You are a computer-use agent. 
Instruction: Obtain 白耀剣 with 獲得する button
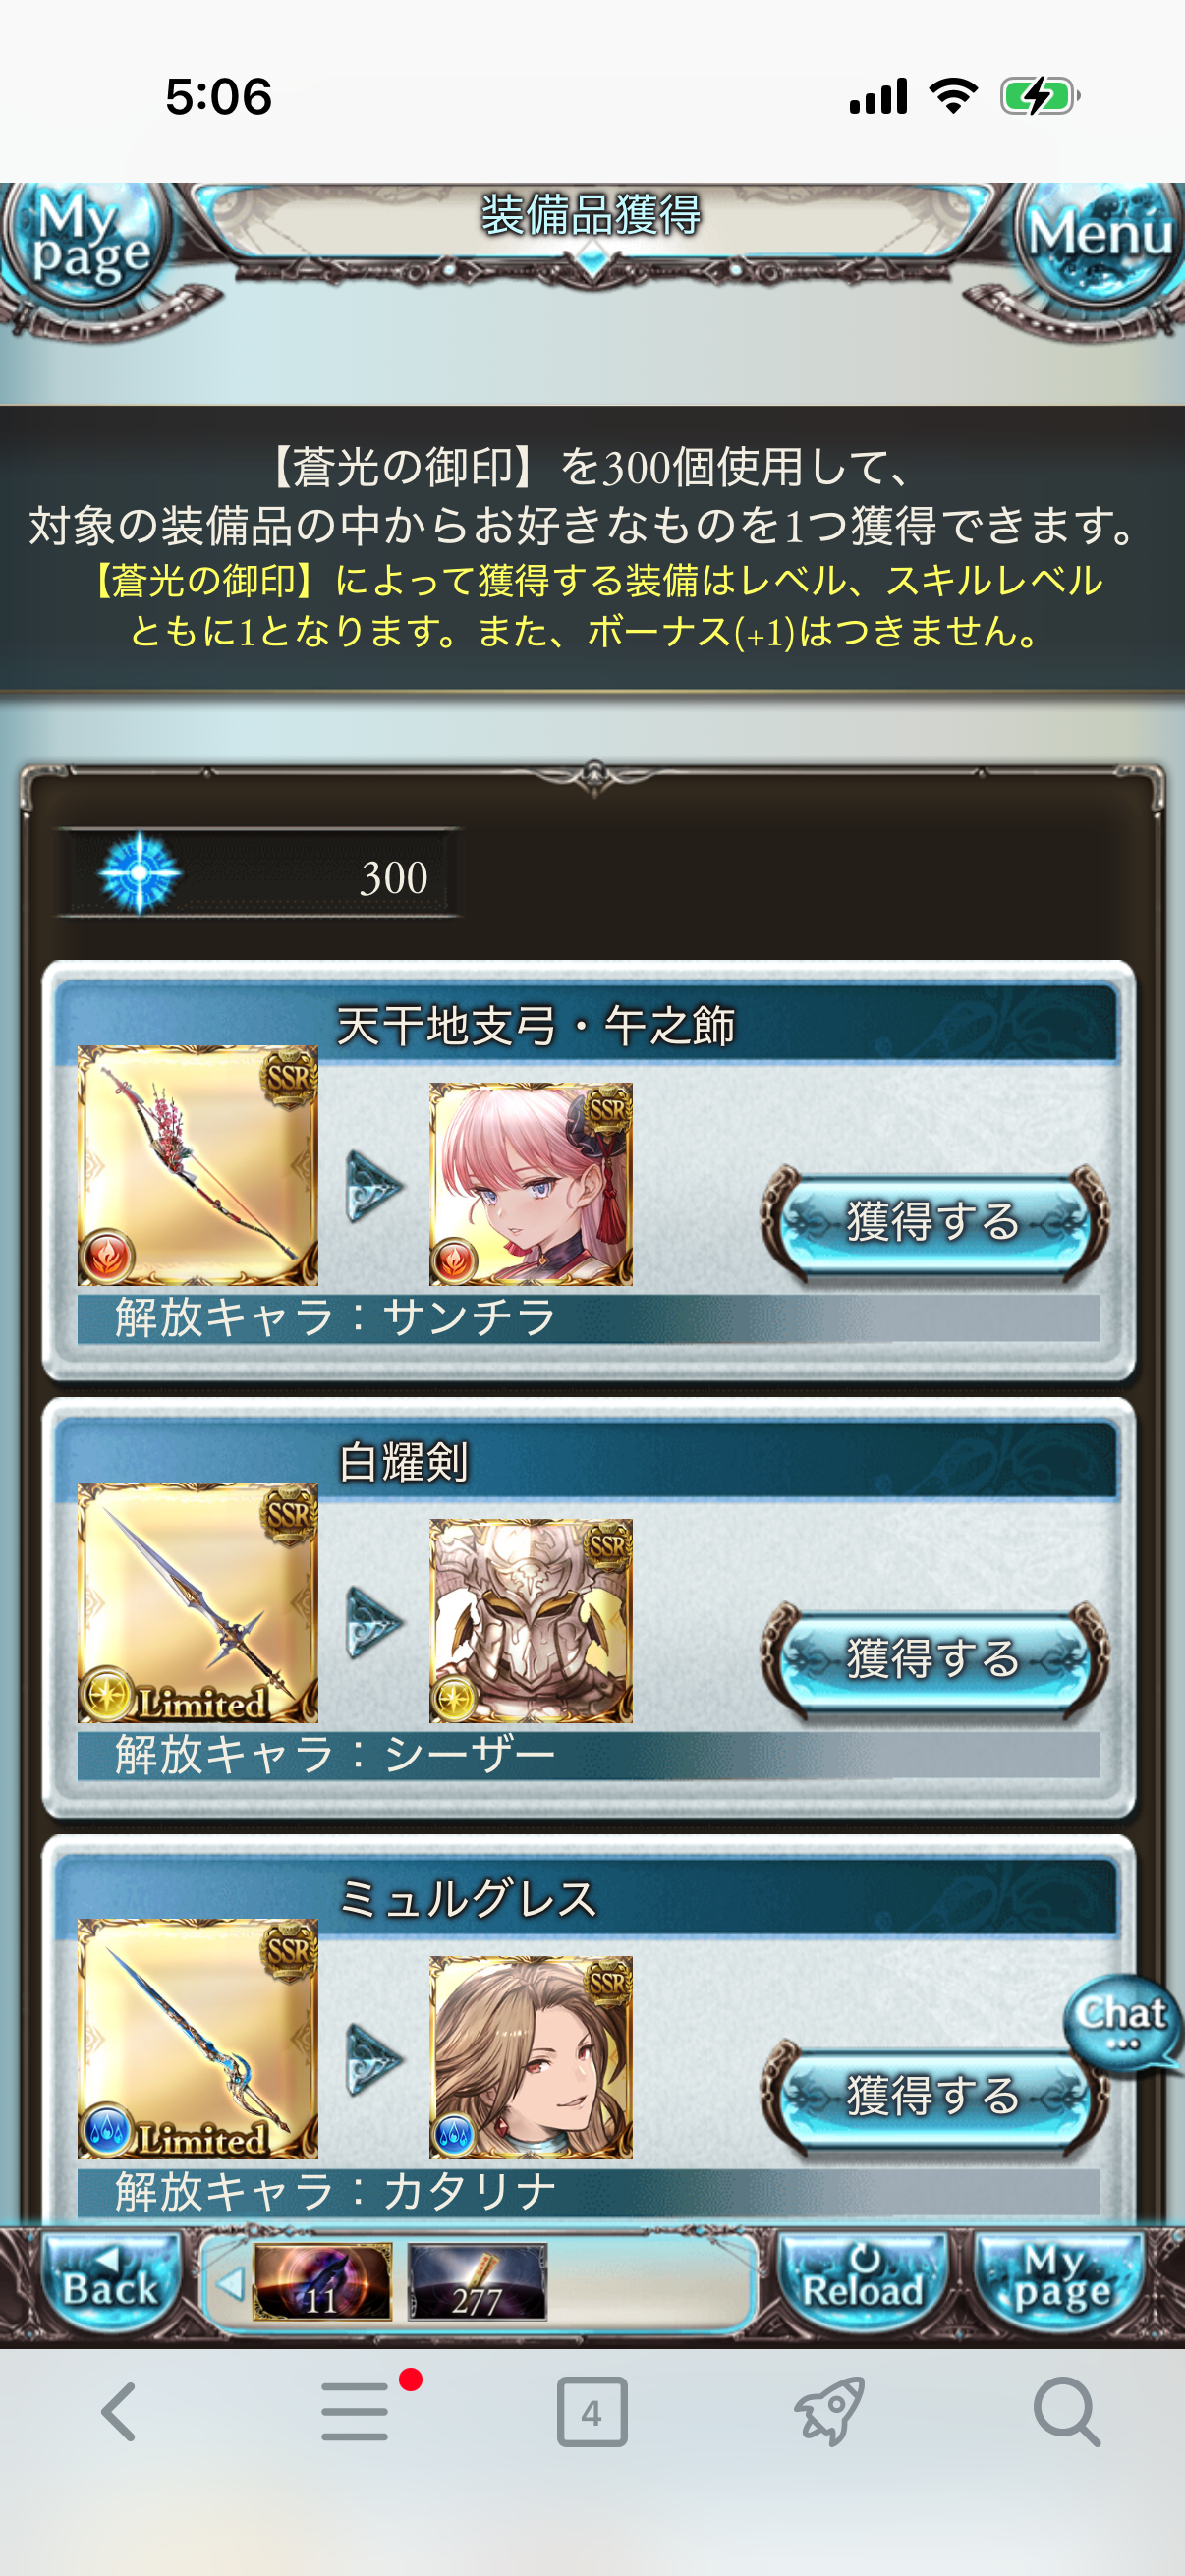pos(934,1659)
